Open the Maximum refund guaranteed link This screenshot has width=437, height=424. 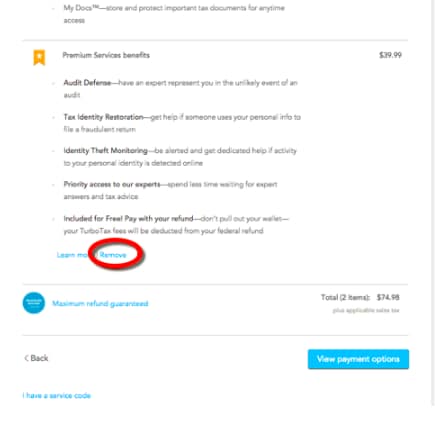(x=100, y=303)
